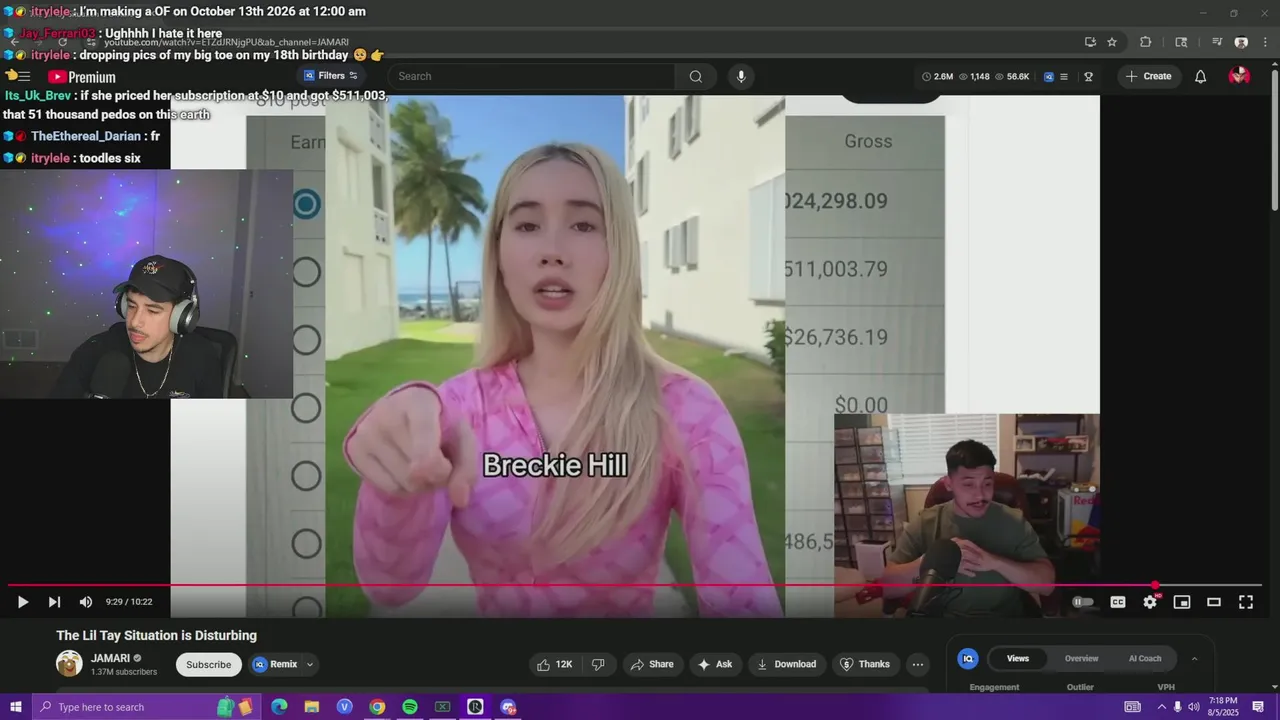Enter fullscreen mode
The width and height of the screenshot is (1280, 720).
coord(1246,602)
